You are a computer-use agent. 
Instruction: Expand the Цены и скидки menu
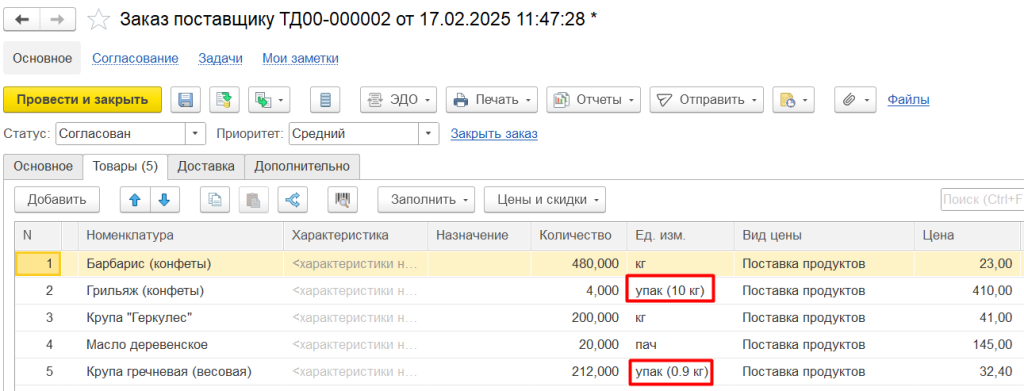[545, 200]
